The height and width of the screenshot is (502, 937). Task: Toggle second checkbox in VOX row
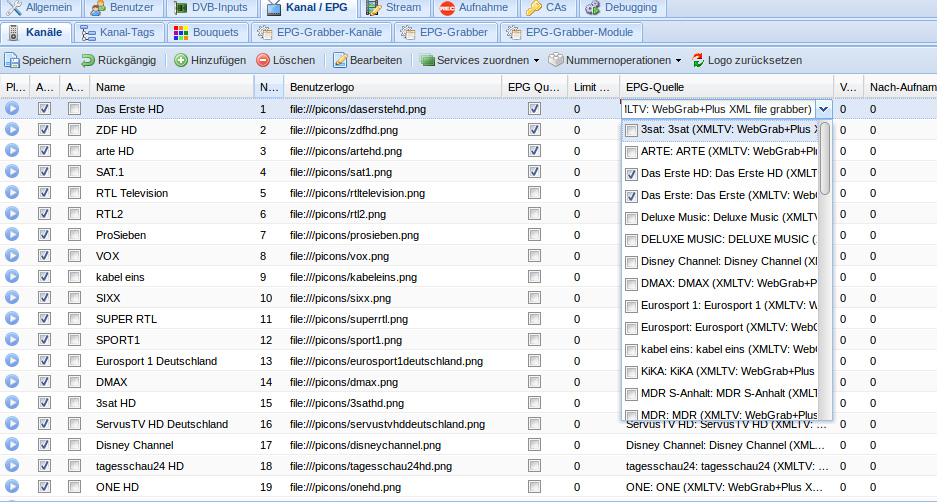pos(74,255)
